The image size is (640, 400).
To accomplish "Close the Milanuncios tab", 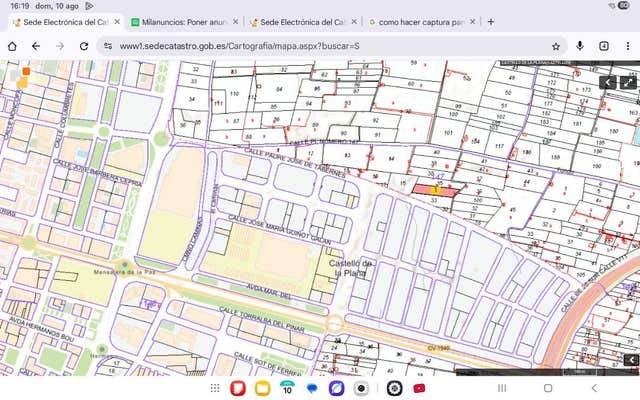I will [x=234, y=22].
